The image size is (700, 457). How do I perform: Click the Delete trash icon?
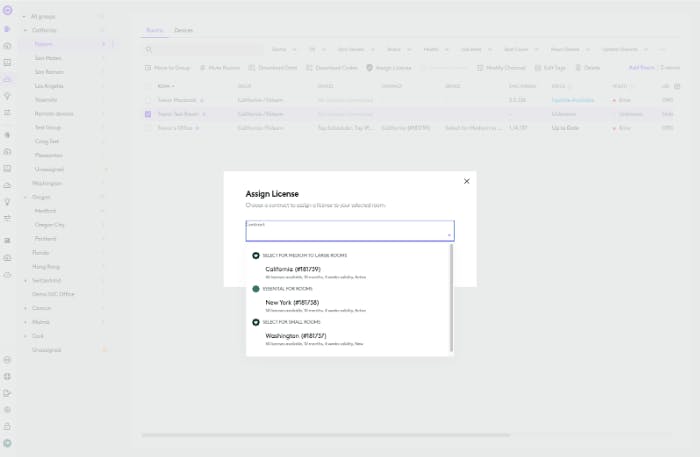click(x=577, y=68)
